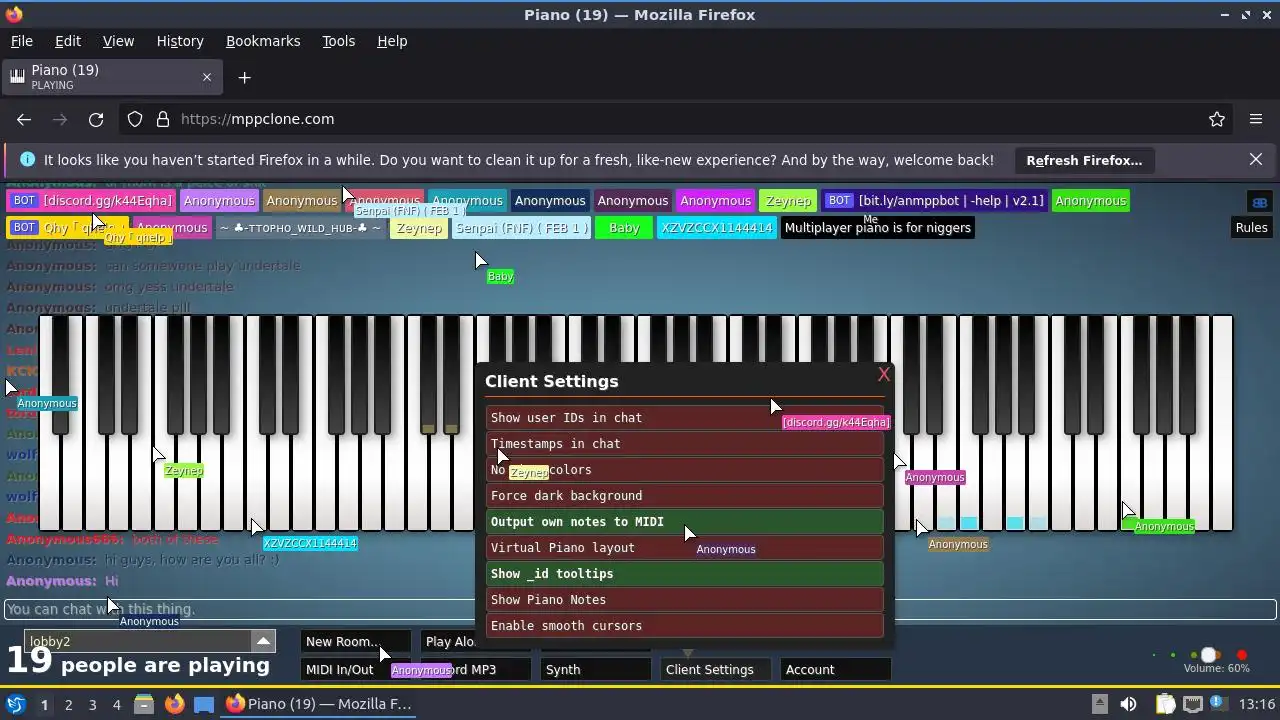The width and height of the screenshot is (1280, 720).
Task: Go back using Firefox back arrow
Action: 24,119
